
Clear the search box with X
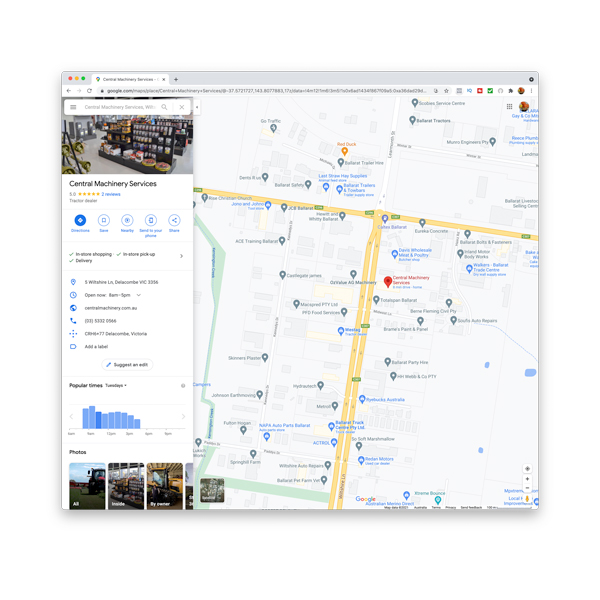point(182,107)
